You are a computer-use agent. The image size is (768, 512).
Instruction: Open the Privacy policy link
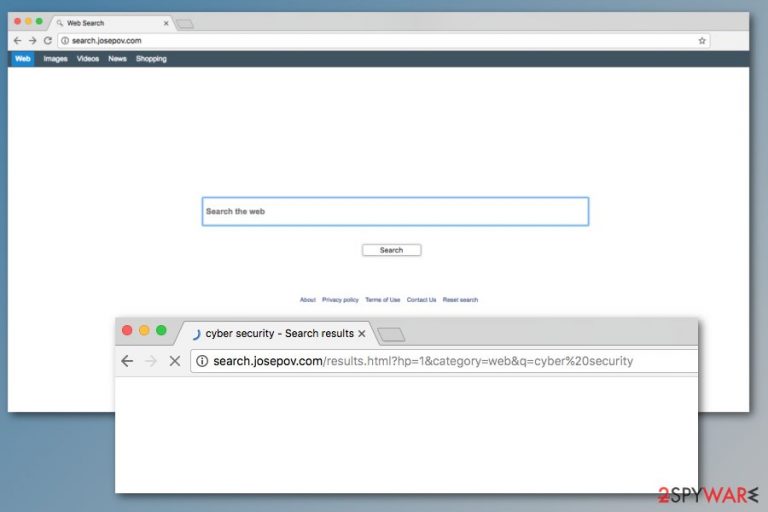pos(340,300)
